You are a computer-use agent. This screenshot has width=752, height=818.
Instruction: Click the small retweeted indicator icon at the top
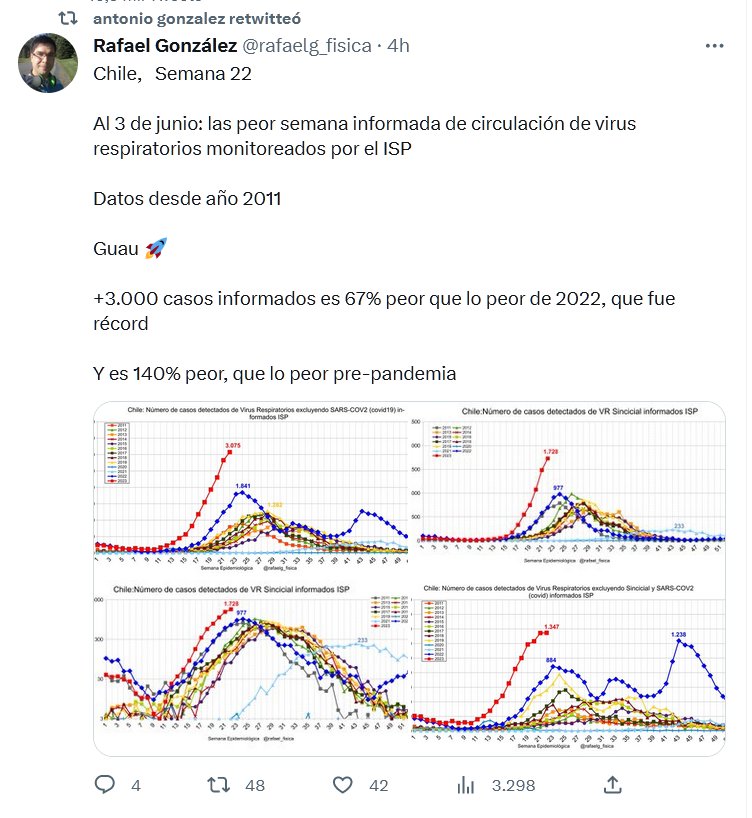[66, 18]
